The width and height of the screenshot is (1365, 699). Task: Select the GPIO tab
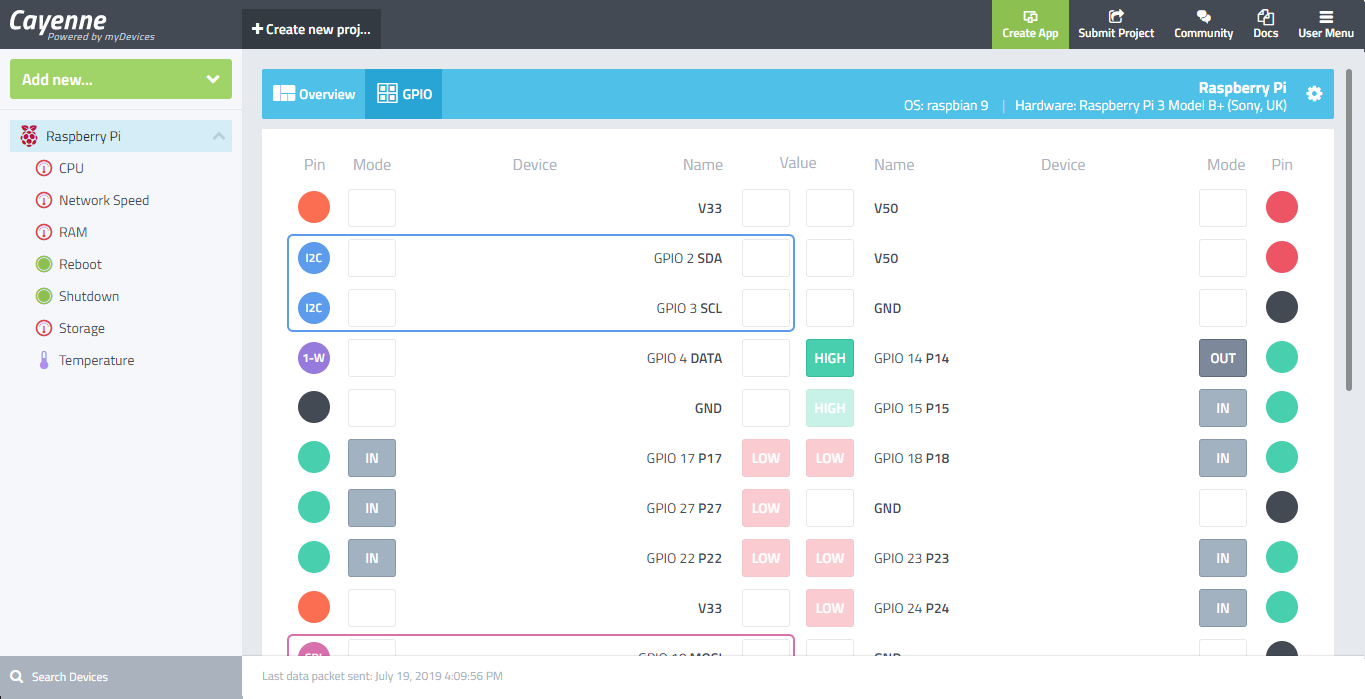point(404,94)
